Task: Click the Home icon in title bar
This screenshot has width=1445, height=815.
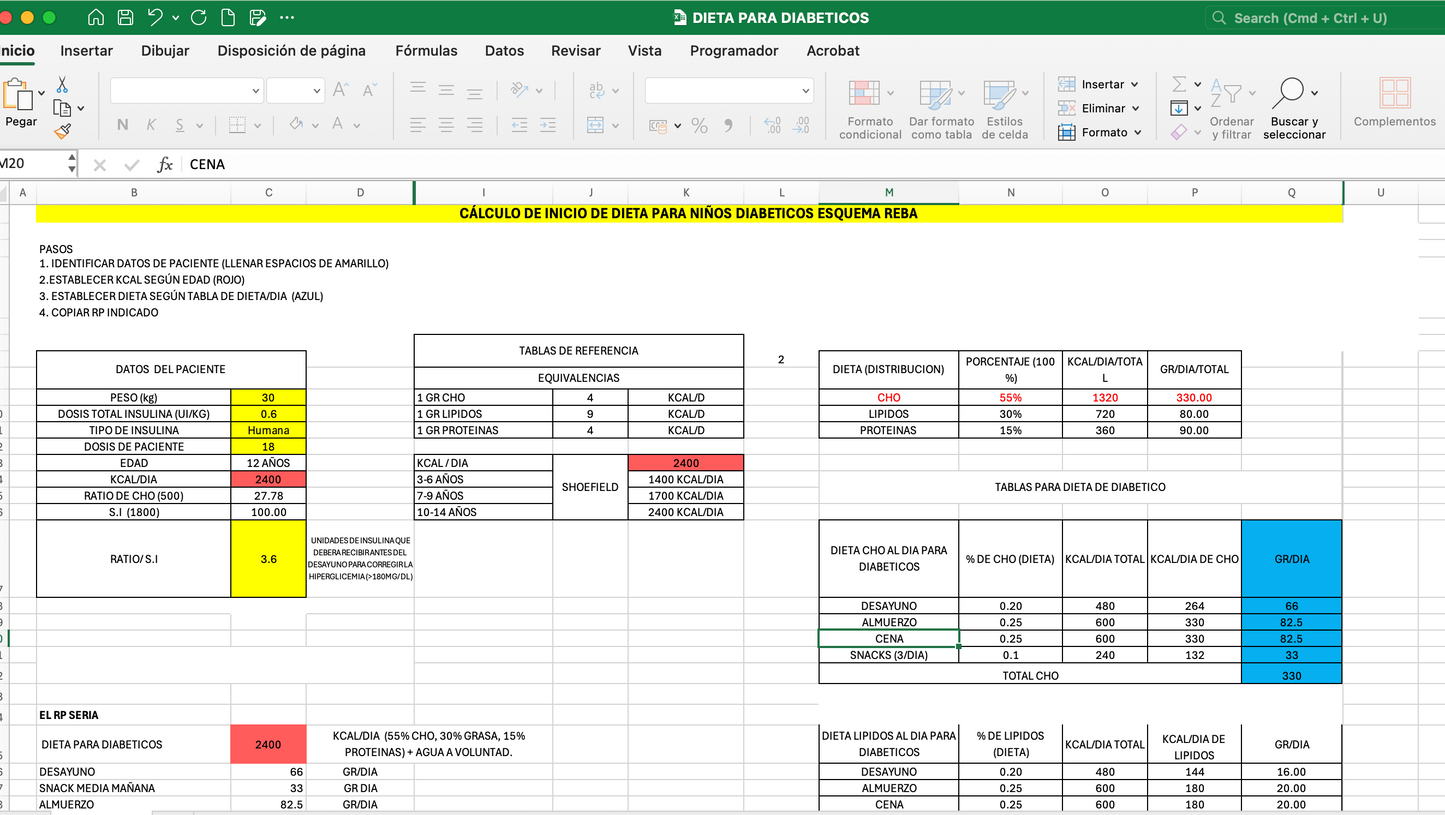Action: point(96,18)
